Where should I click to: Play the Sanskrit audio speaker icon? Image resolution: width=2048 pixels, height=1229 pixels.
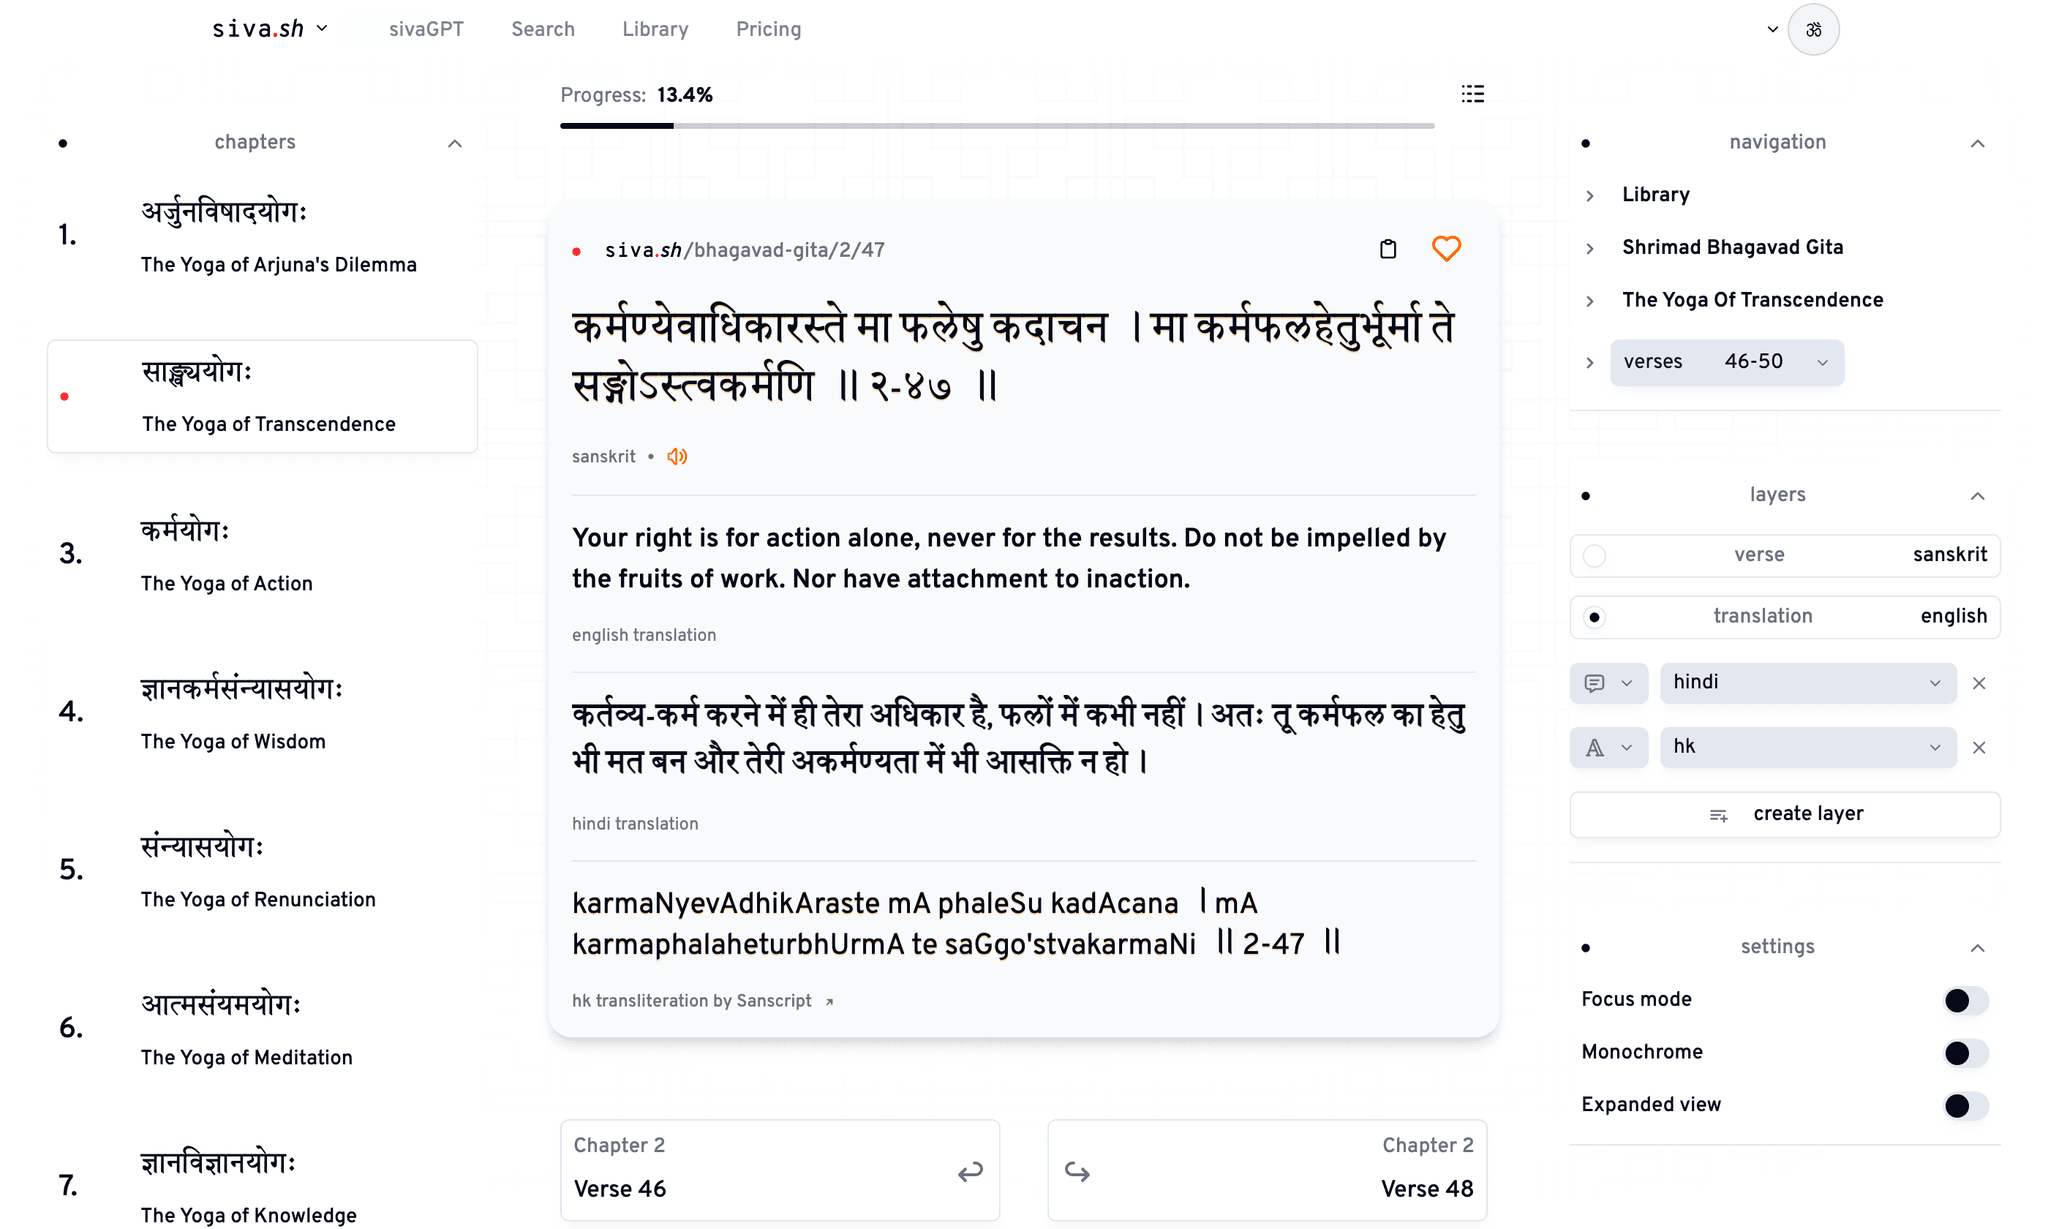(677, 457)
